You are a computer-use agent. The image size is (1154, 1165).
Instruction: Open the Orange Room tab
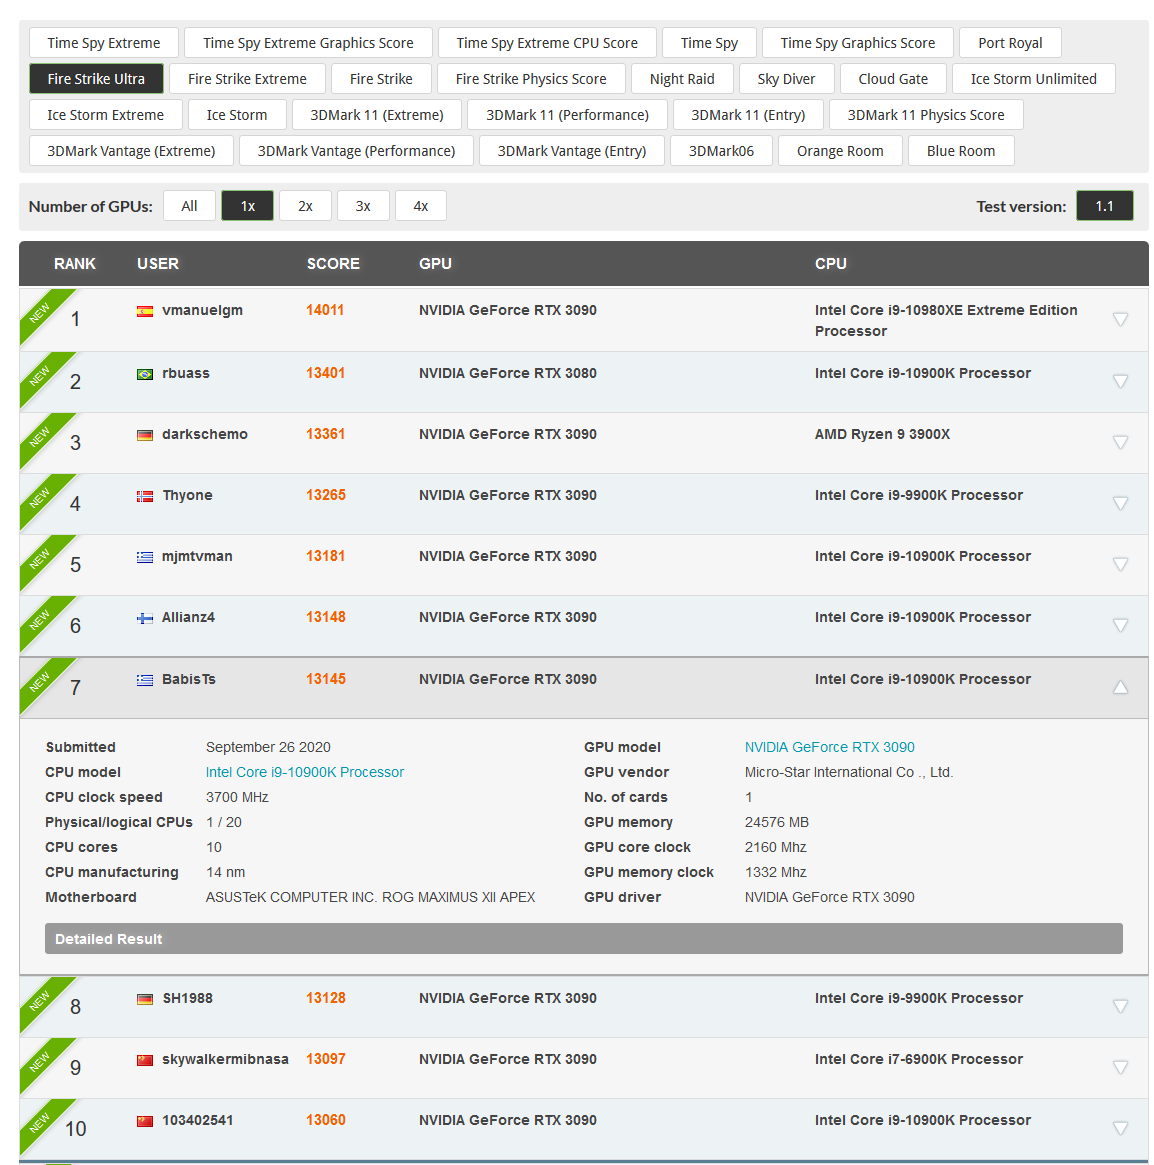click(840, 151)
